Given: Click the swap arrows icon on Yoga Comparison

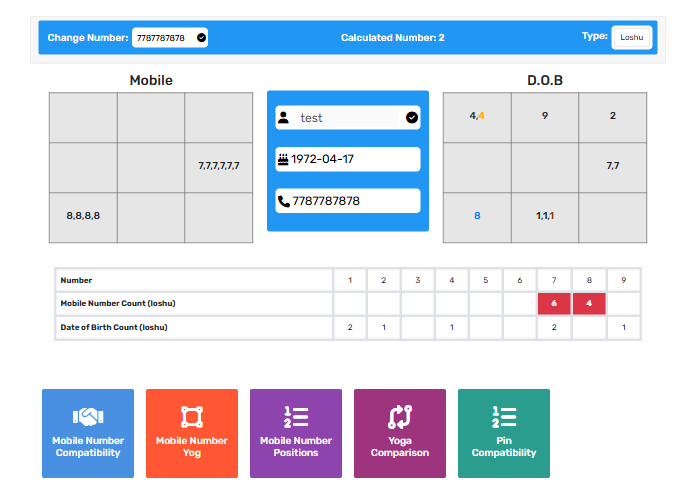Looking at the screenshot, I should point(400,416).
